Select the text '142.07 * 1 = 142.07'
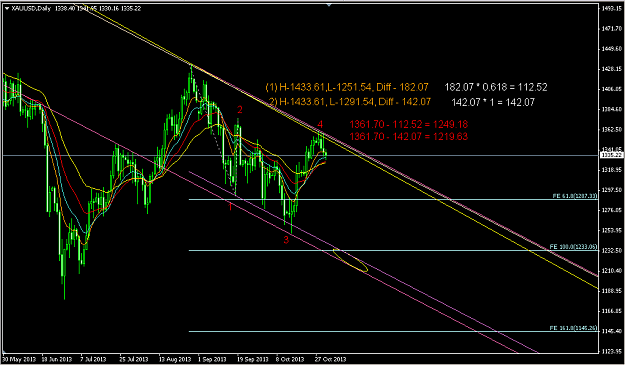Viewport: 625px width, 365px height. coord(493,102)
